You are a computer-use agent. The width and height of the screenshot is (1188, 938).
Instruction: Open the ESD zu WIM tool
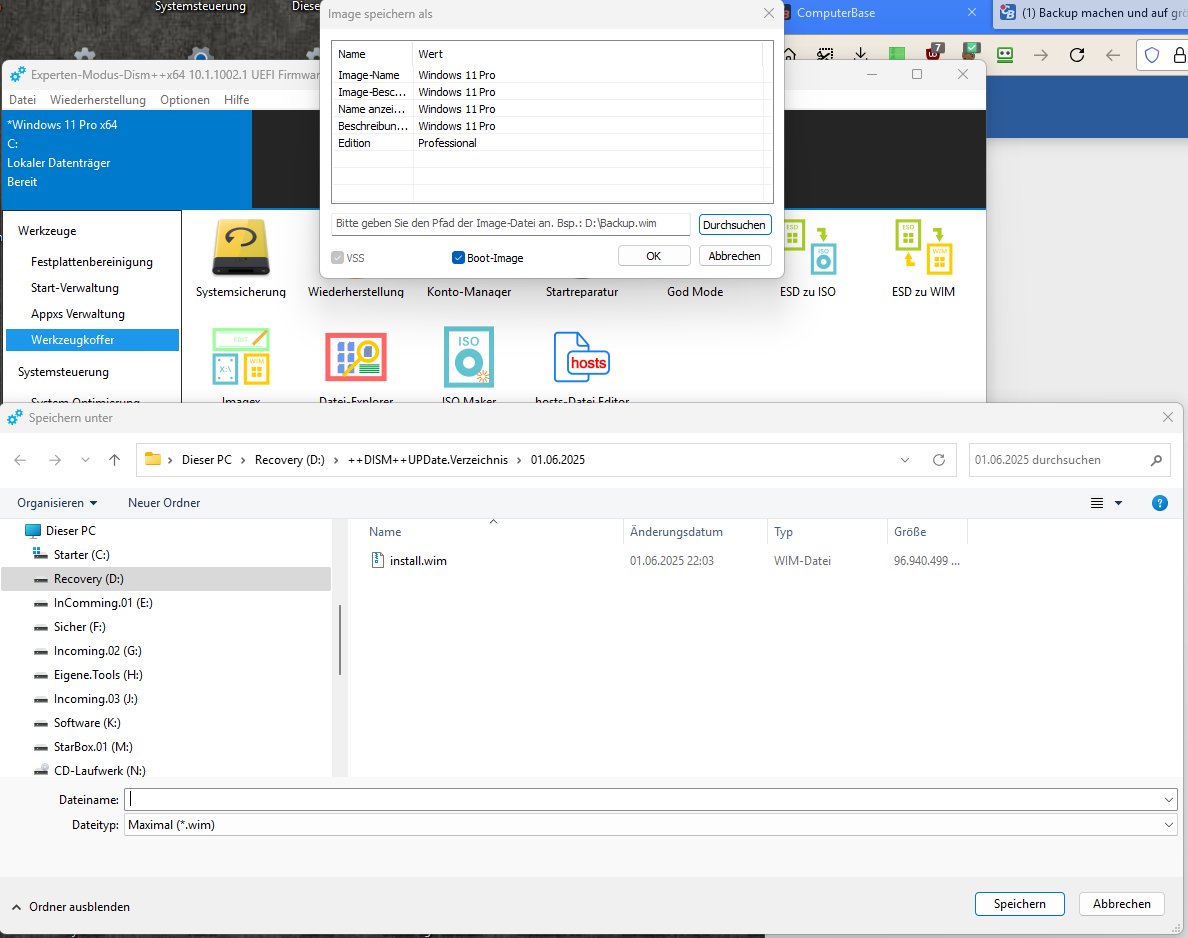(924, 248)
